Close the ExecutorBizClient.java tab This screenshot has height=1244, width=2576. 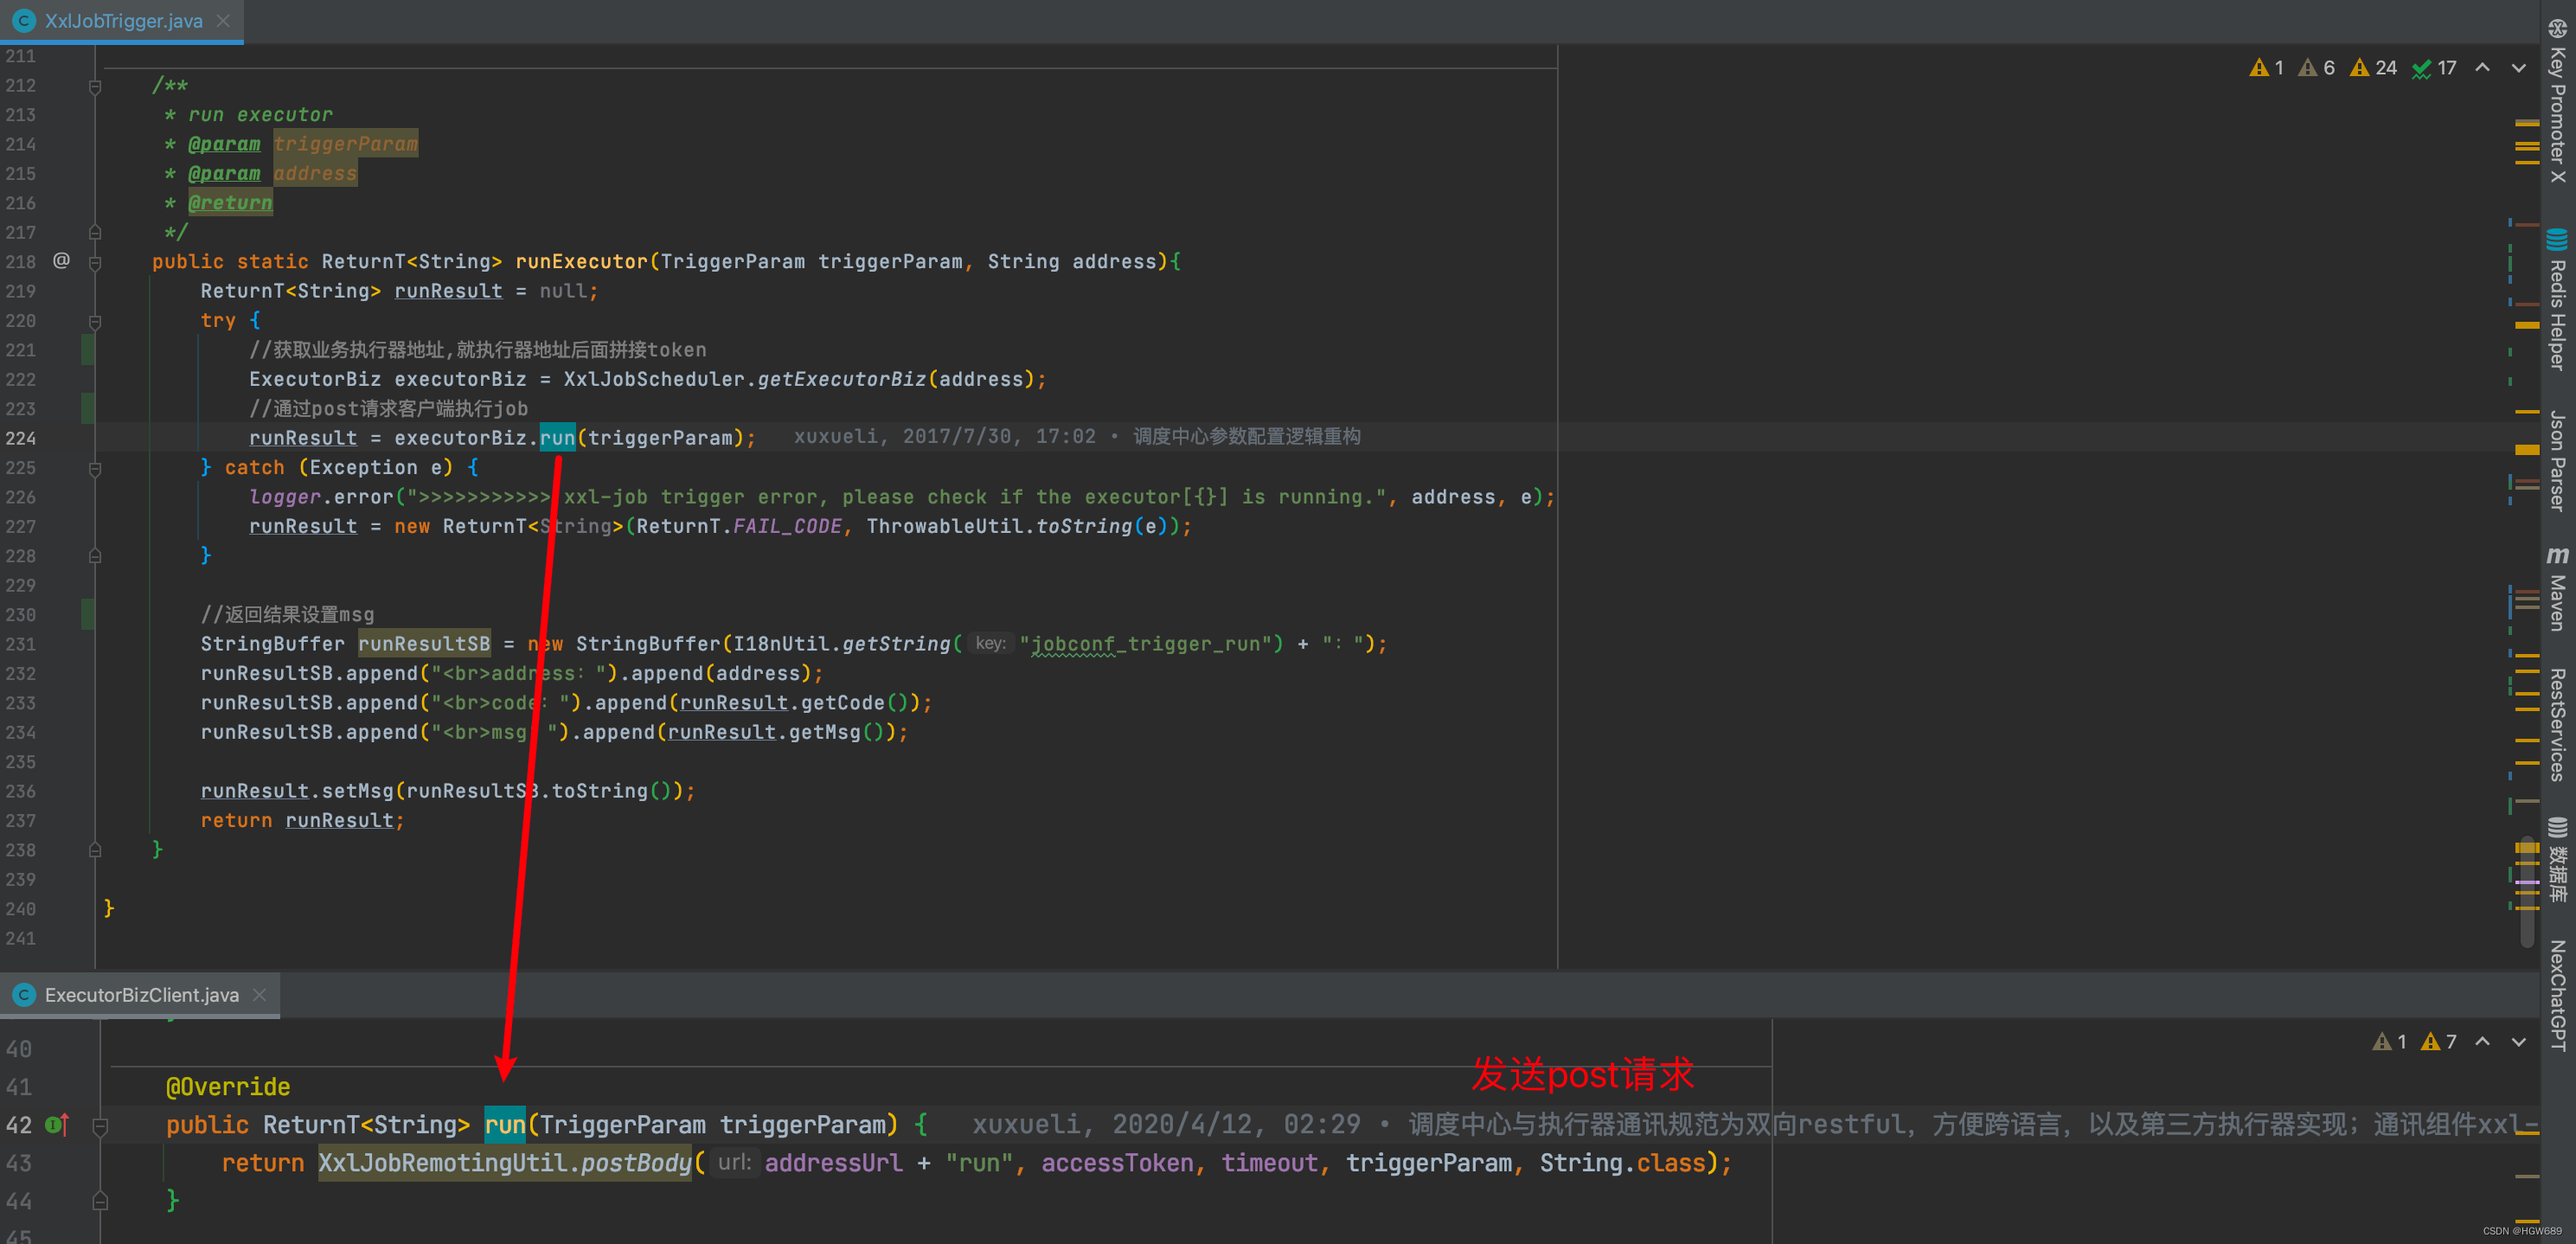[x=259, y=995]
